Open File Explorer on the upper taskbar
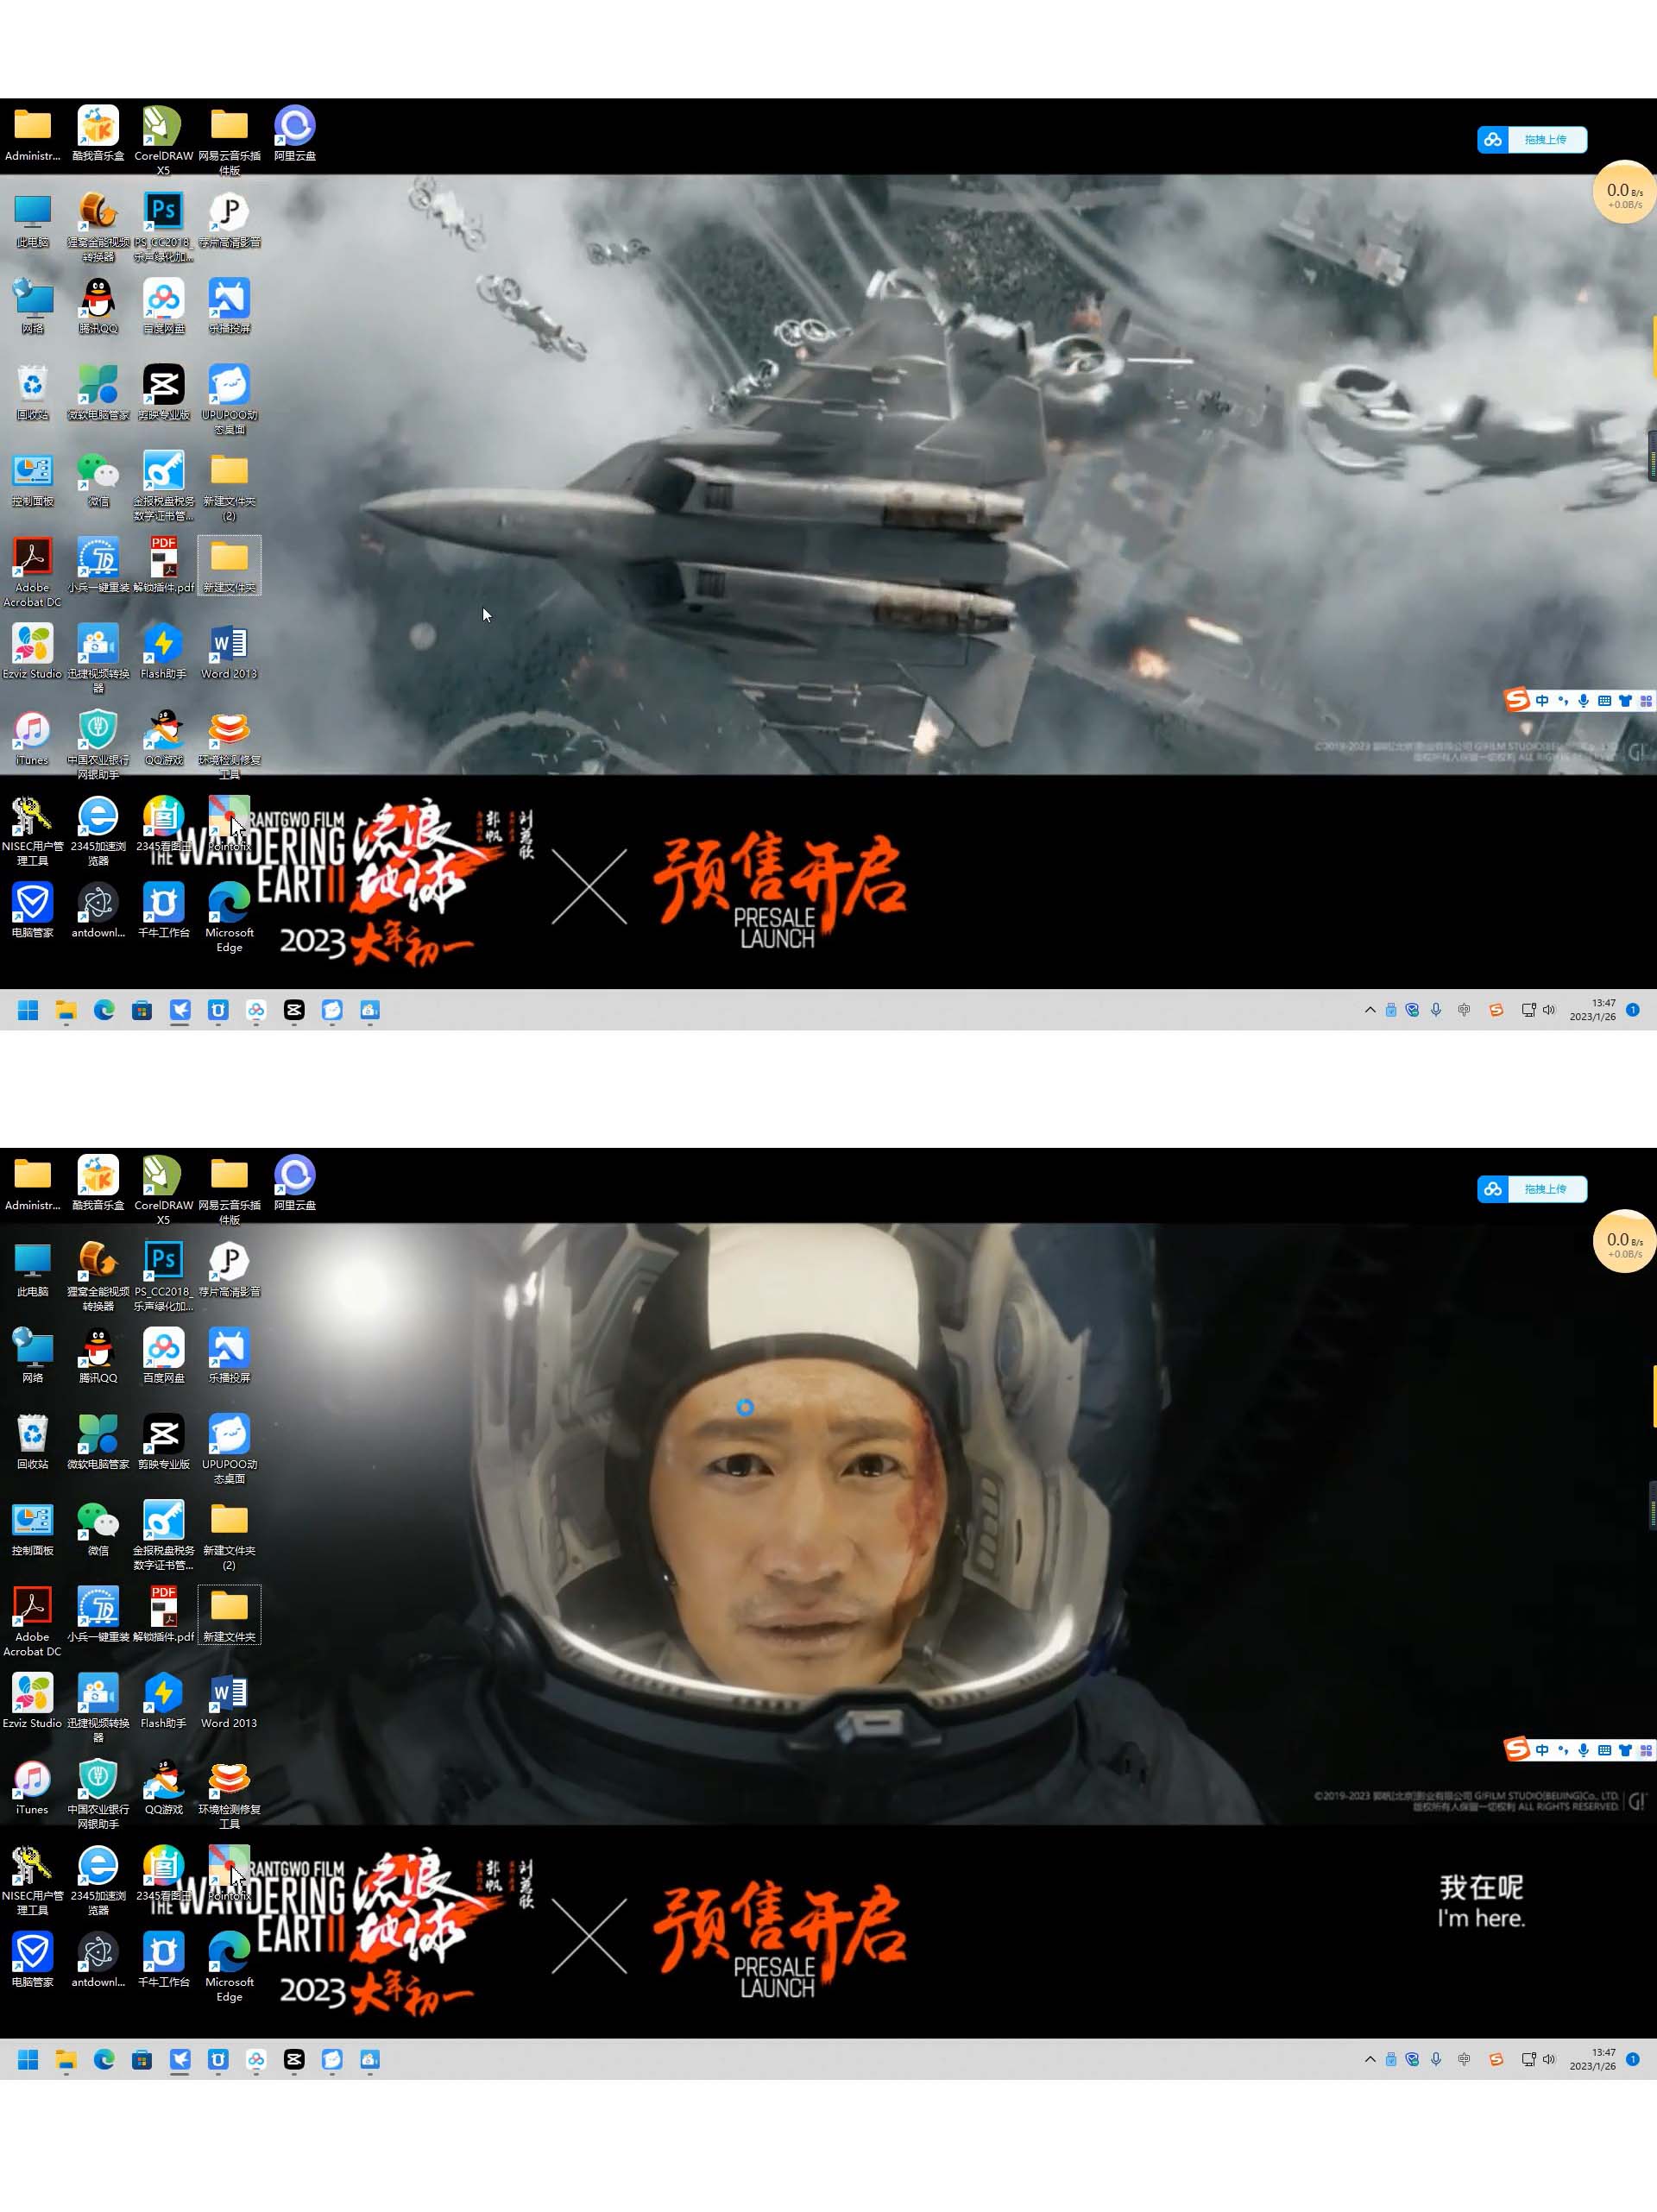The height and width of the screenshot is (2212, 1657). (x=66, y=1010)
